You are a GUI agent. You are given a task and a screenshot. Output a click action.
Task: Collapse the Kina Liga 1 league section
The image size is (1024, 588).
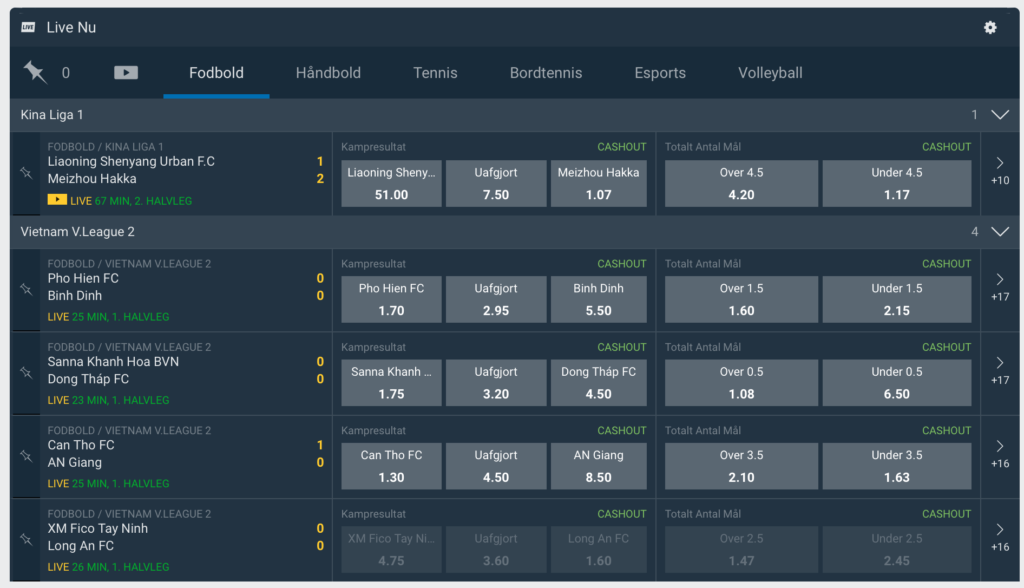pyautogui.click(x=999, y=115)
